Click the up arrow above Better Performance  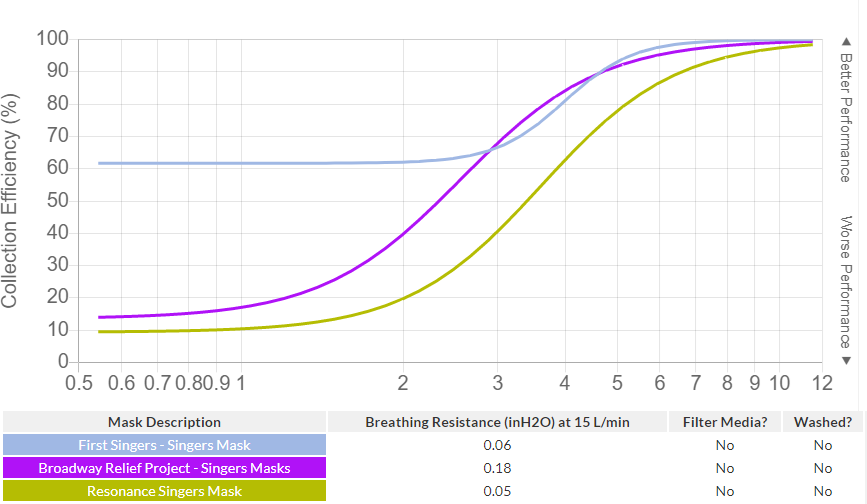click(x=846, y=41)
